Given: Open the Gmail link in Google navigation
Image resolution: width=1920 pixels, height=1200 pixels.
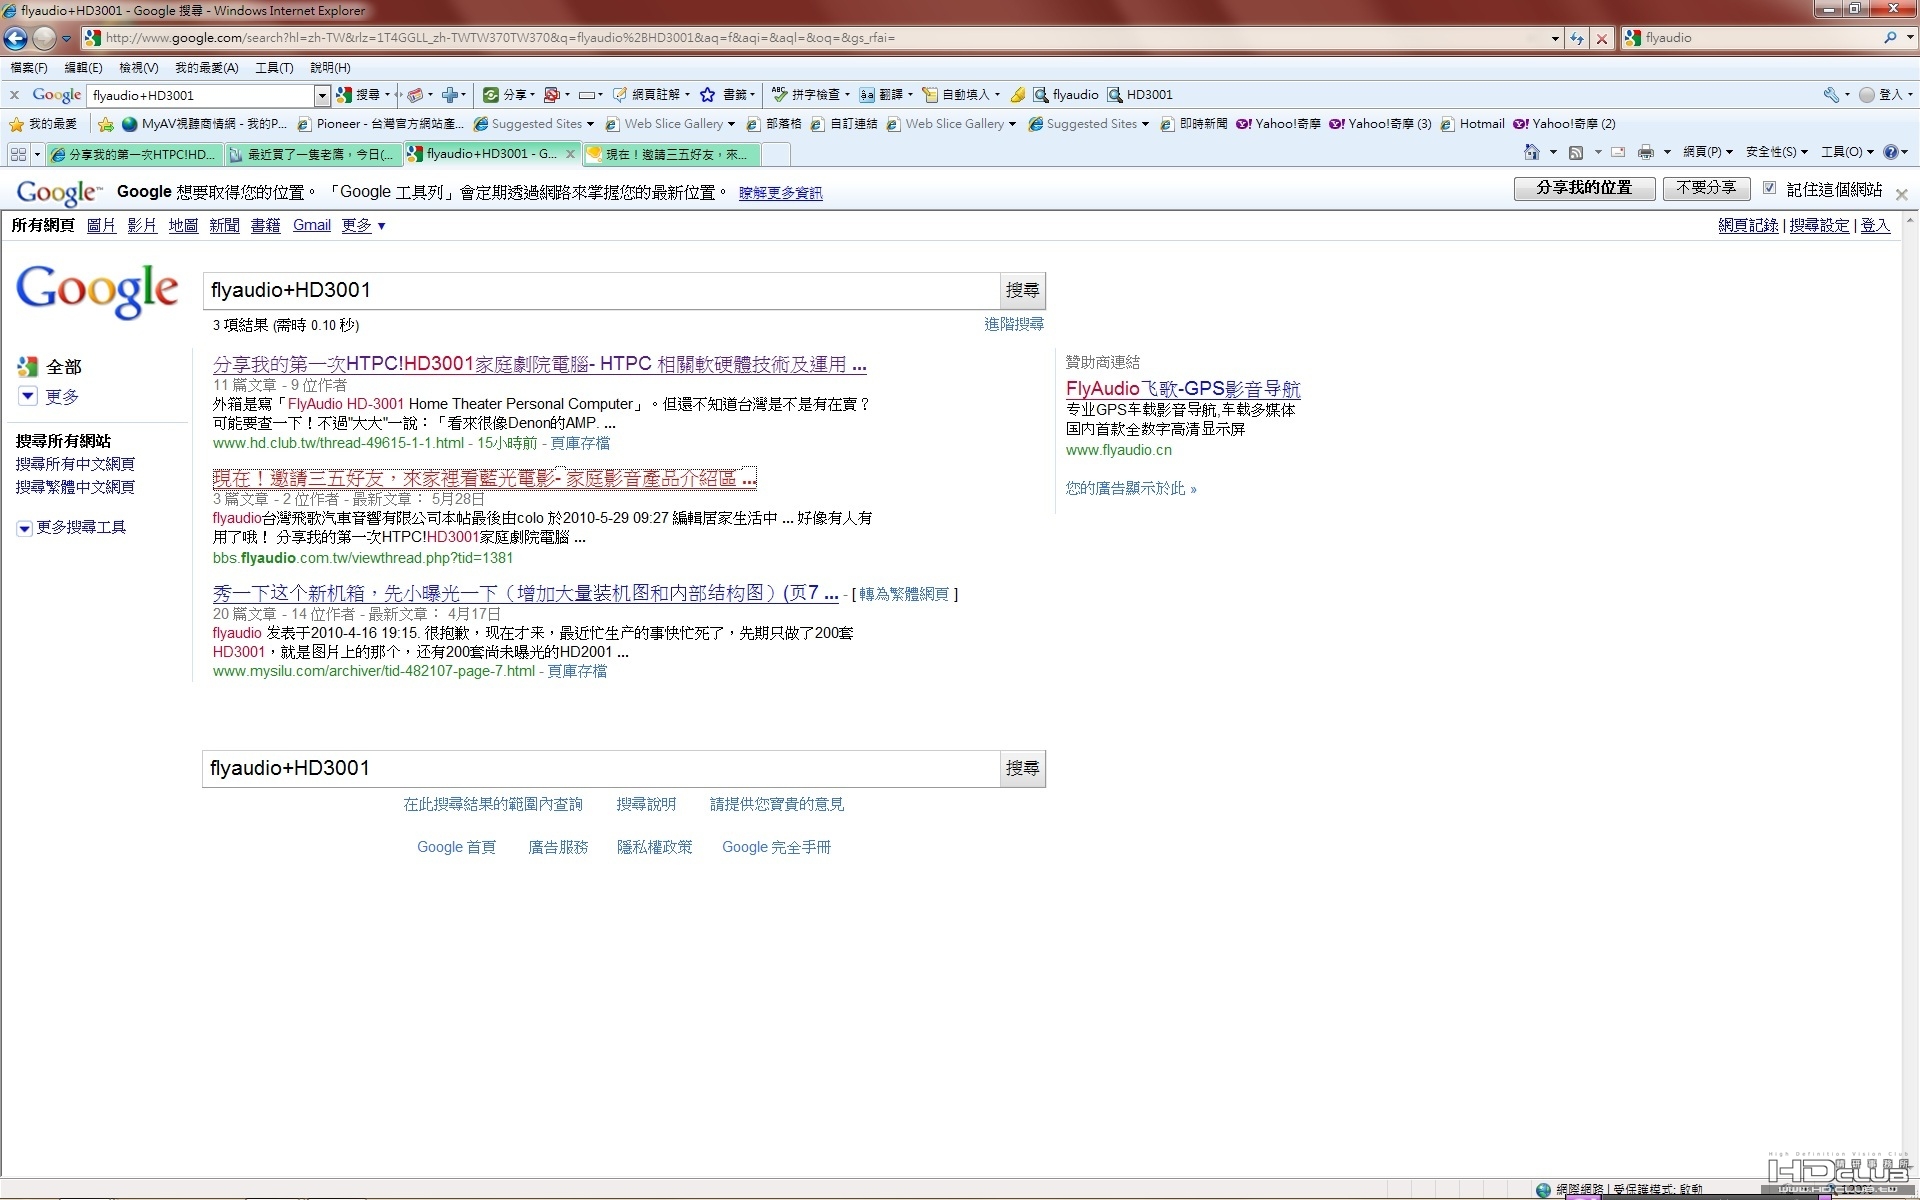Looking at the screenshot, I should point(312,225).
